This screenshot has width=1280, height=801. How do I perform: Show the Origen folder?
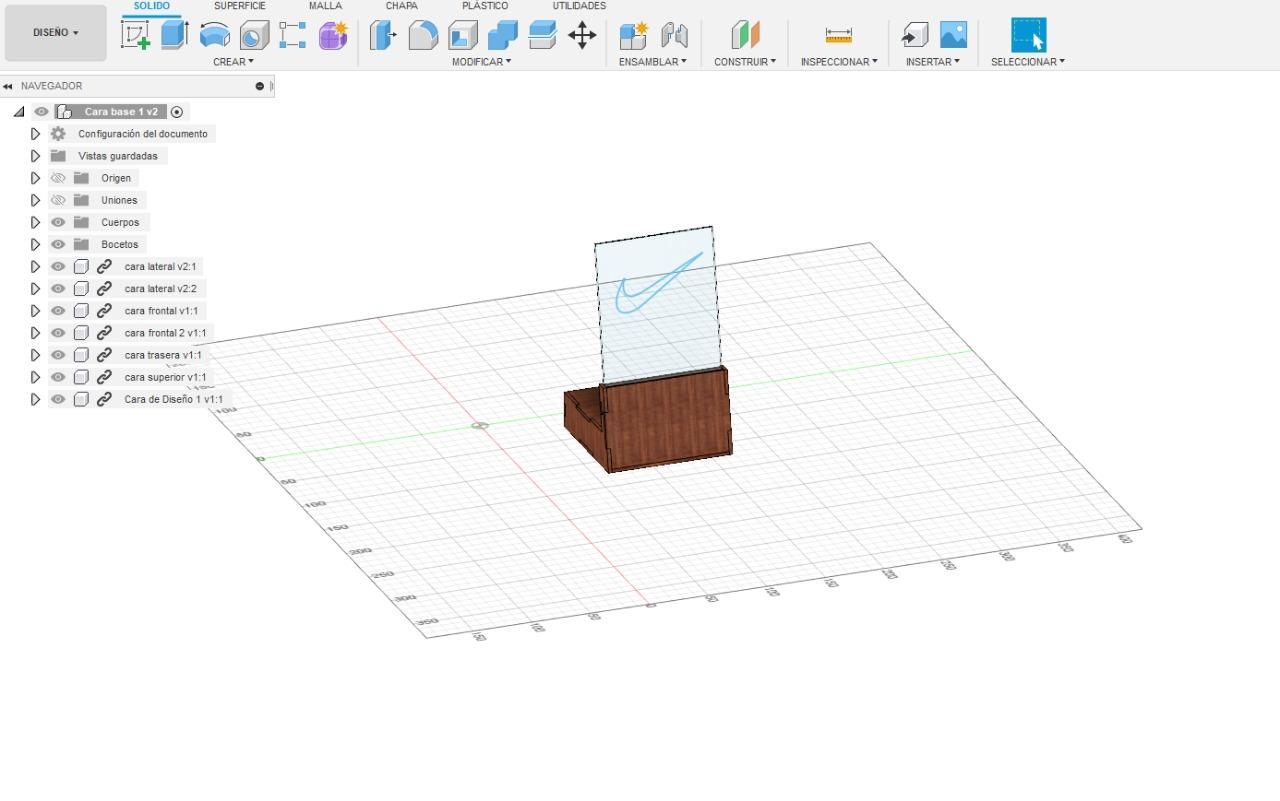pyautogui.click(x=58, y=178)
